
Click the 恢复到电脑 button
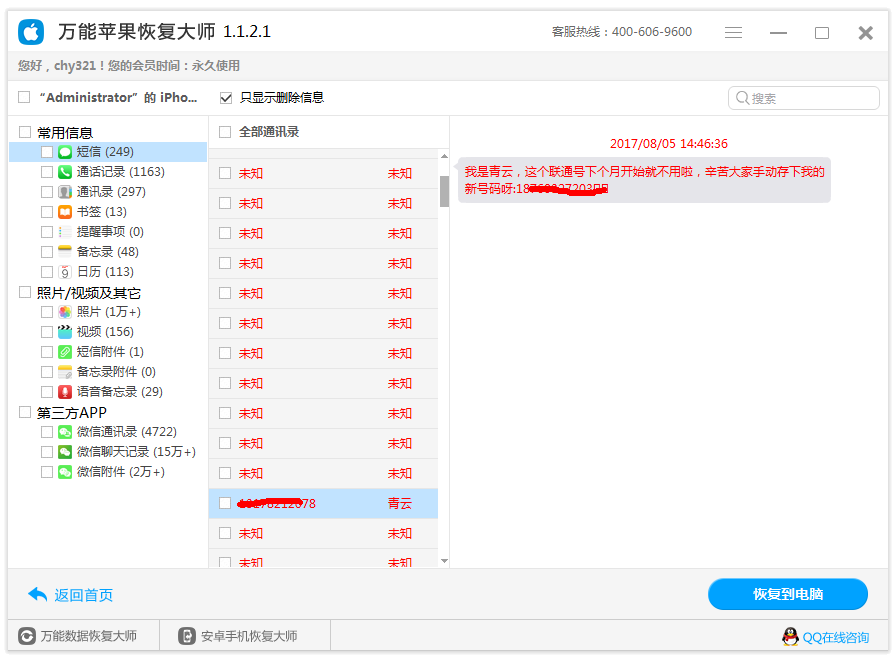coord(788,594)
